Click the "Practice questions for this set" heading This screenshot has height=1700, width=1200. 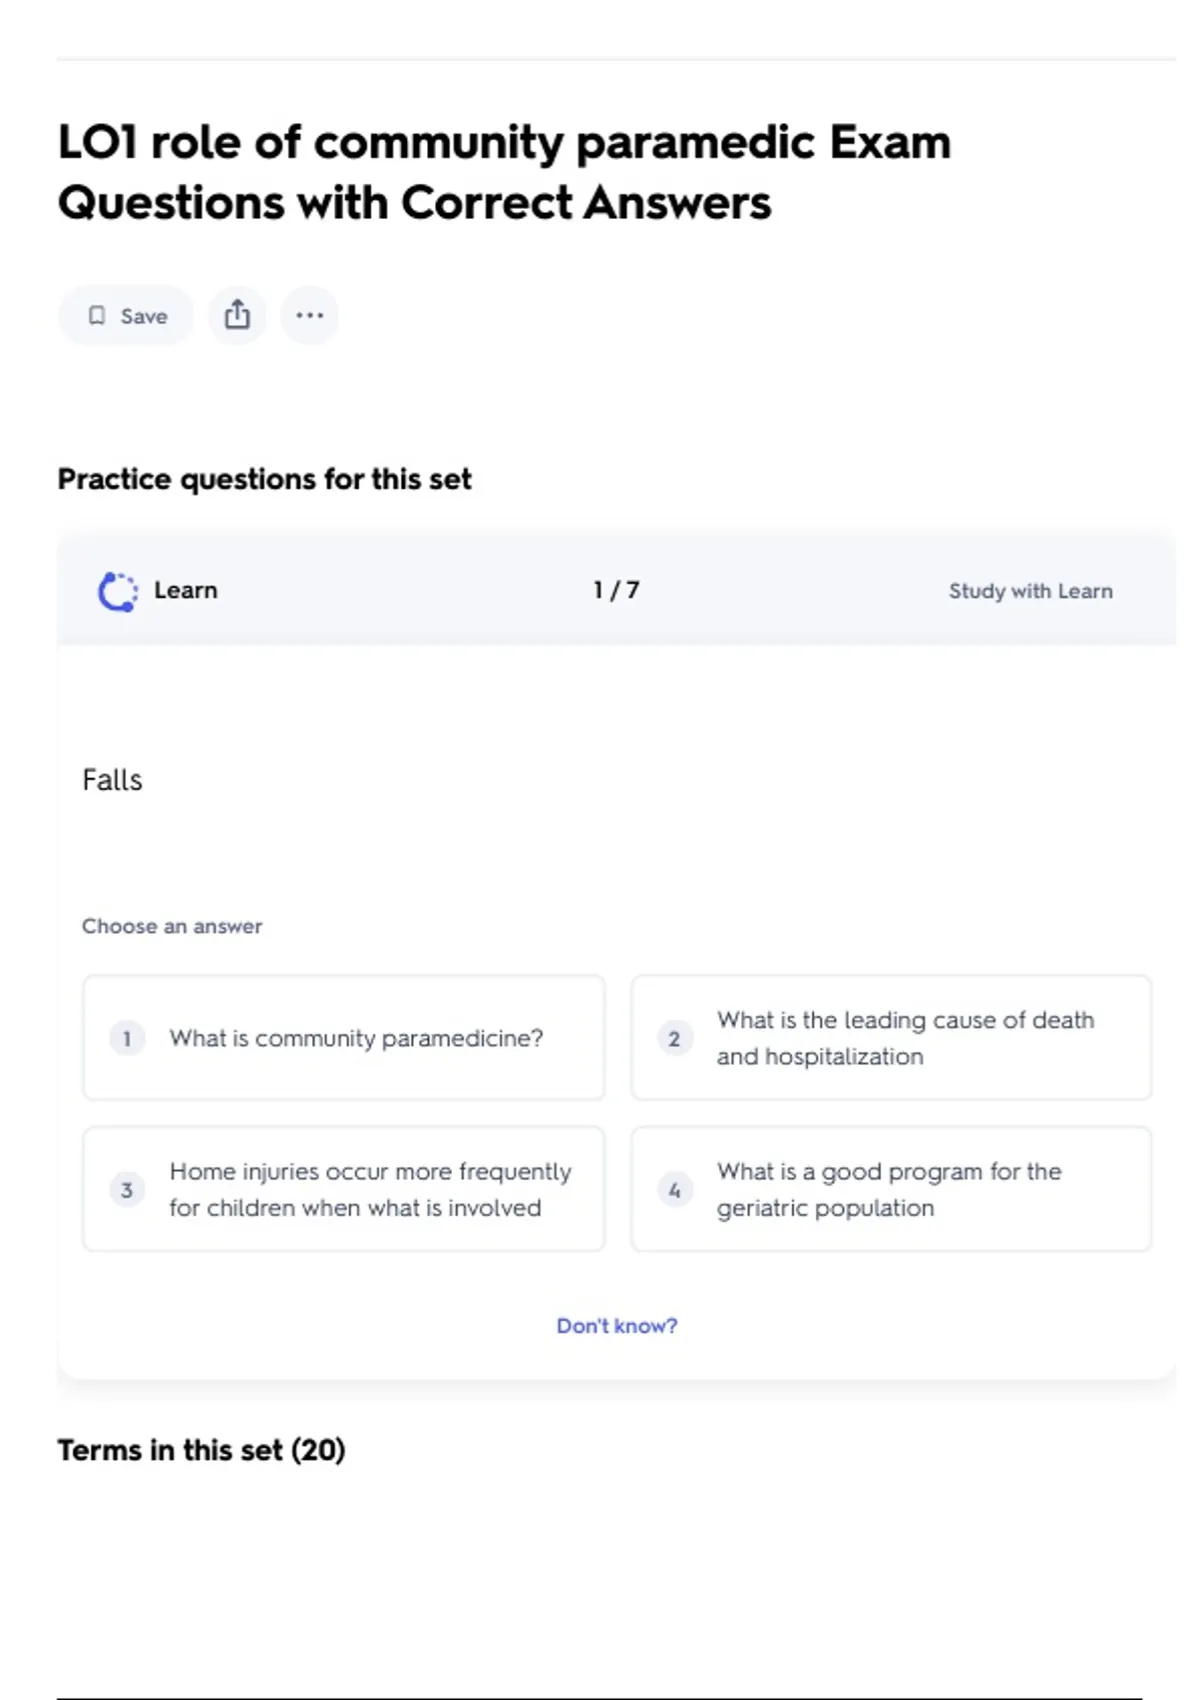[264, 479]
